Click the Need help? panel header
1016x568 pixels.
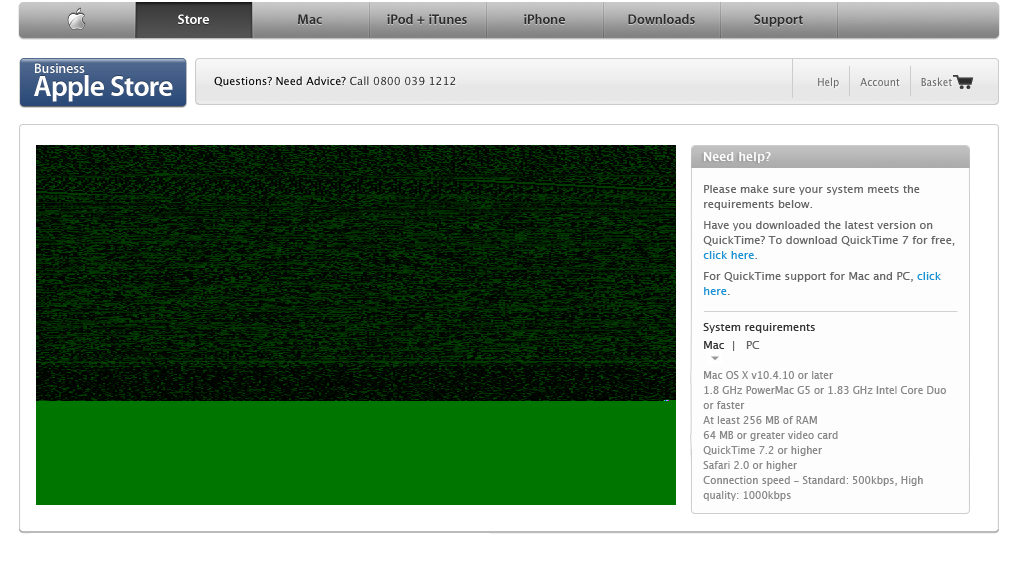pos(830,157)
